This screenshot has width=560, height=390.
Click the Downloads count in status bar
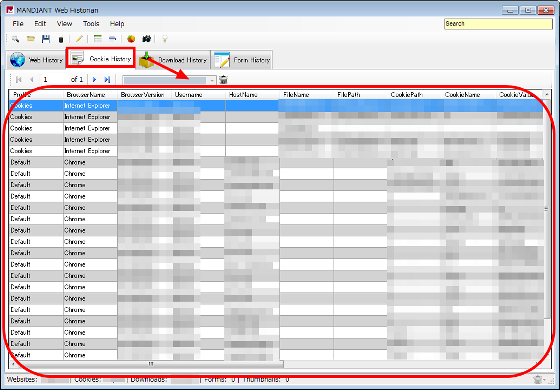click(x=164, y=379)
